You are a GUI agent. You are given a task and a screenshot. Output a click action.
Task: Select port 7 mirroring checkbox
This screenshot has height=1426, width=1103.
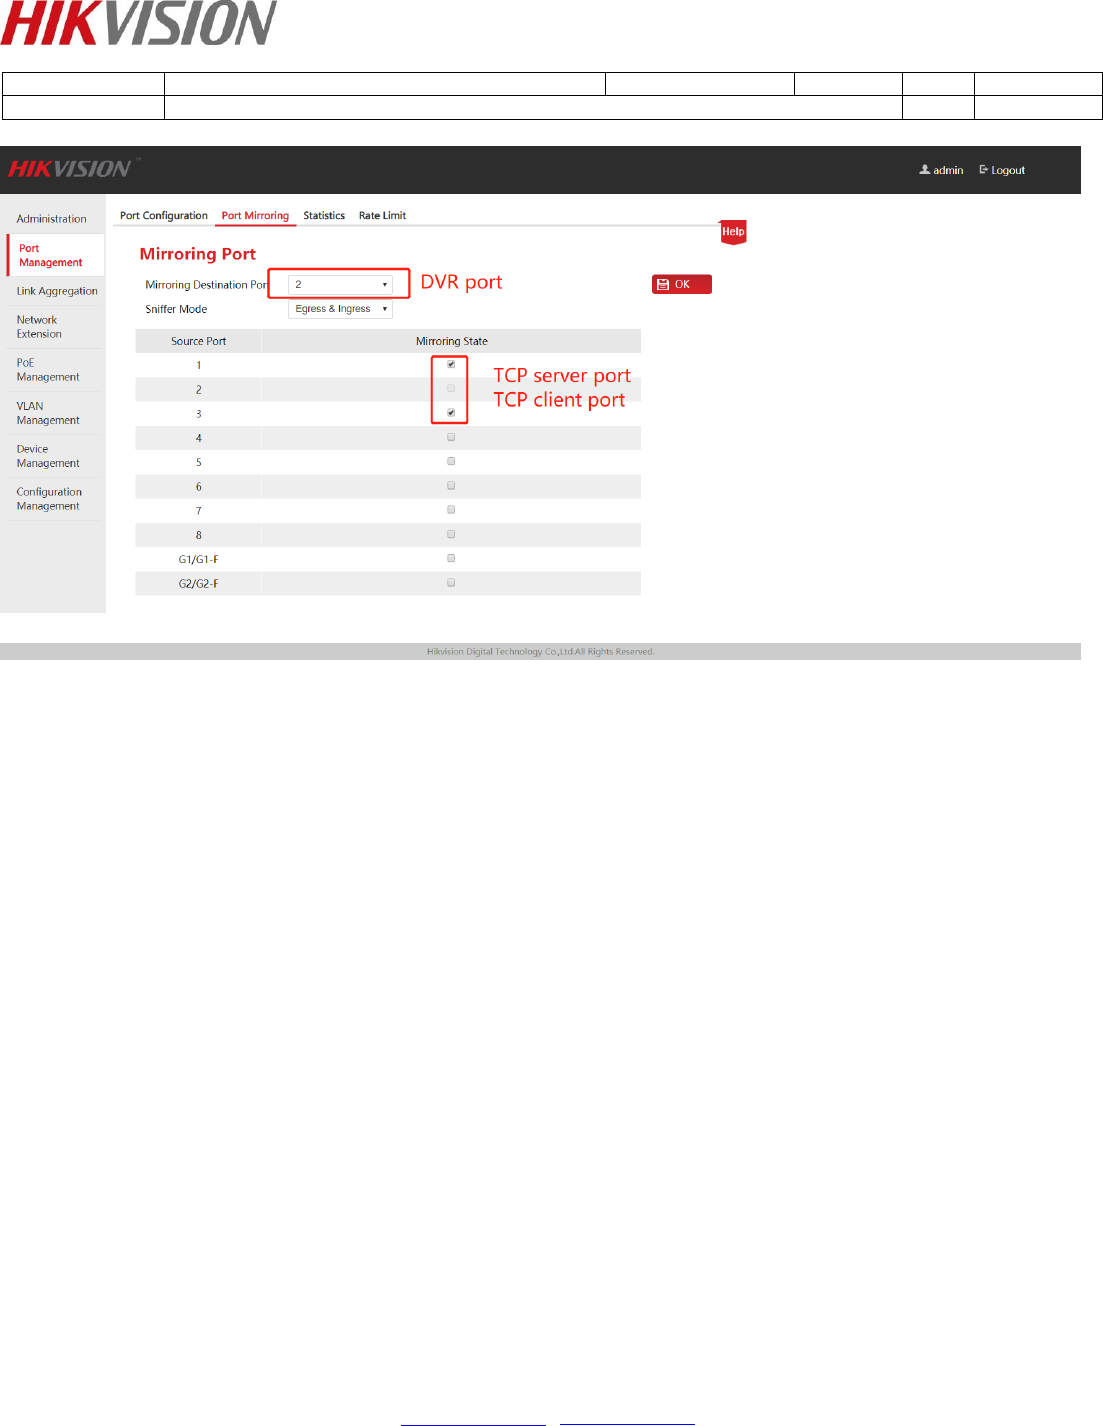click(451, 510)
